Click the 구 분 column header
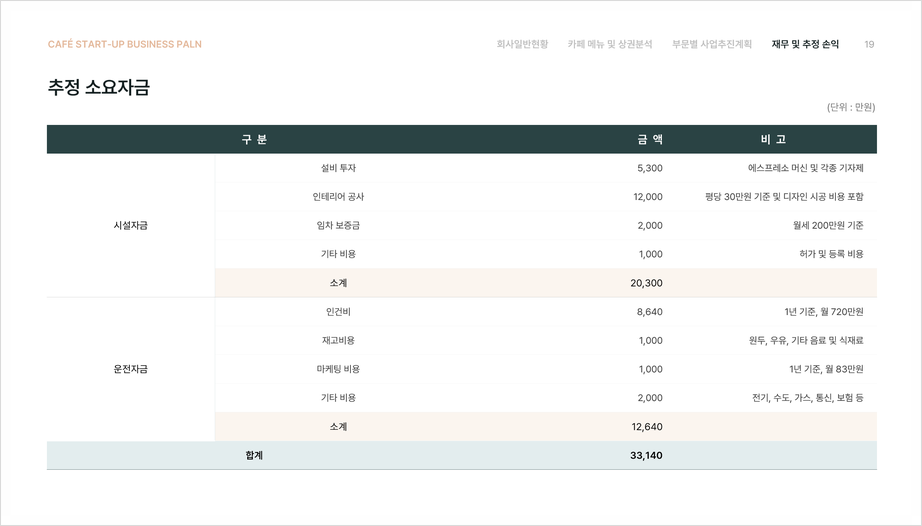The width and height of the screenshot is (922, 526). pyautogui.click(x=254, y=139)
